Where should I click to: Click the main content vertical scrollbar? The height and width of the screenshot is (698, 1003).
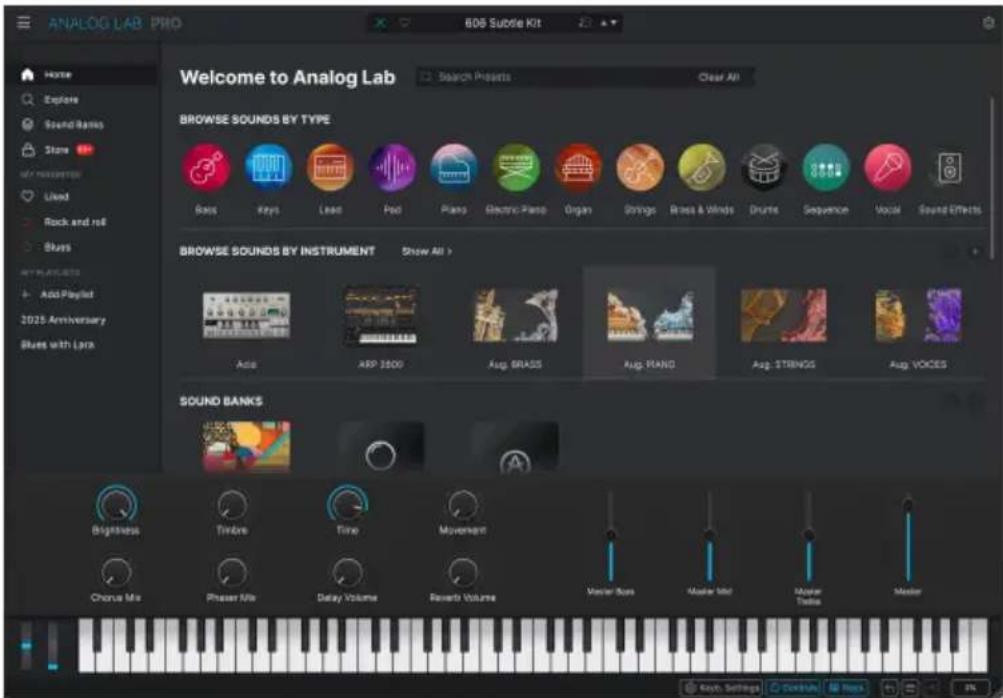pyautogui.click(x=992, y=178)
